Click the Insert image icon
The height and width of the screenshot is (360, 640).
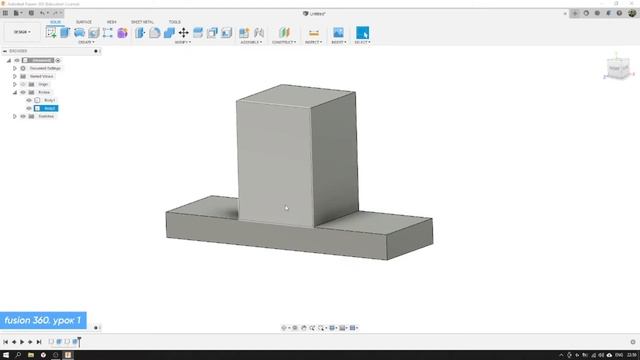pos(338,33)
